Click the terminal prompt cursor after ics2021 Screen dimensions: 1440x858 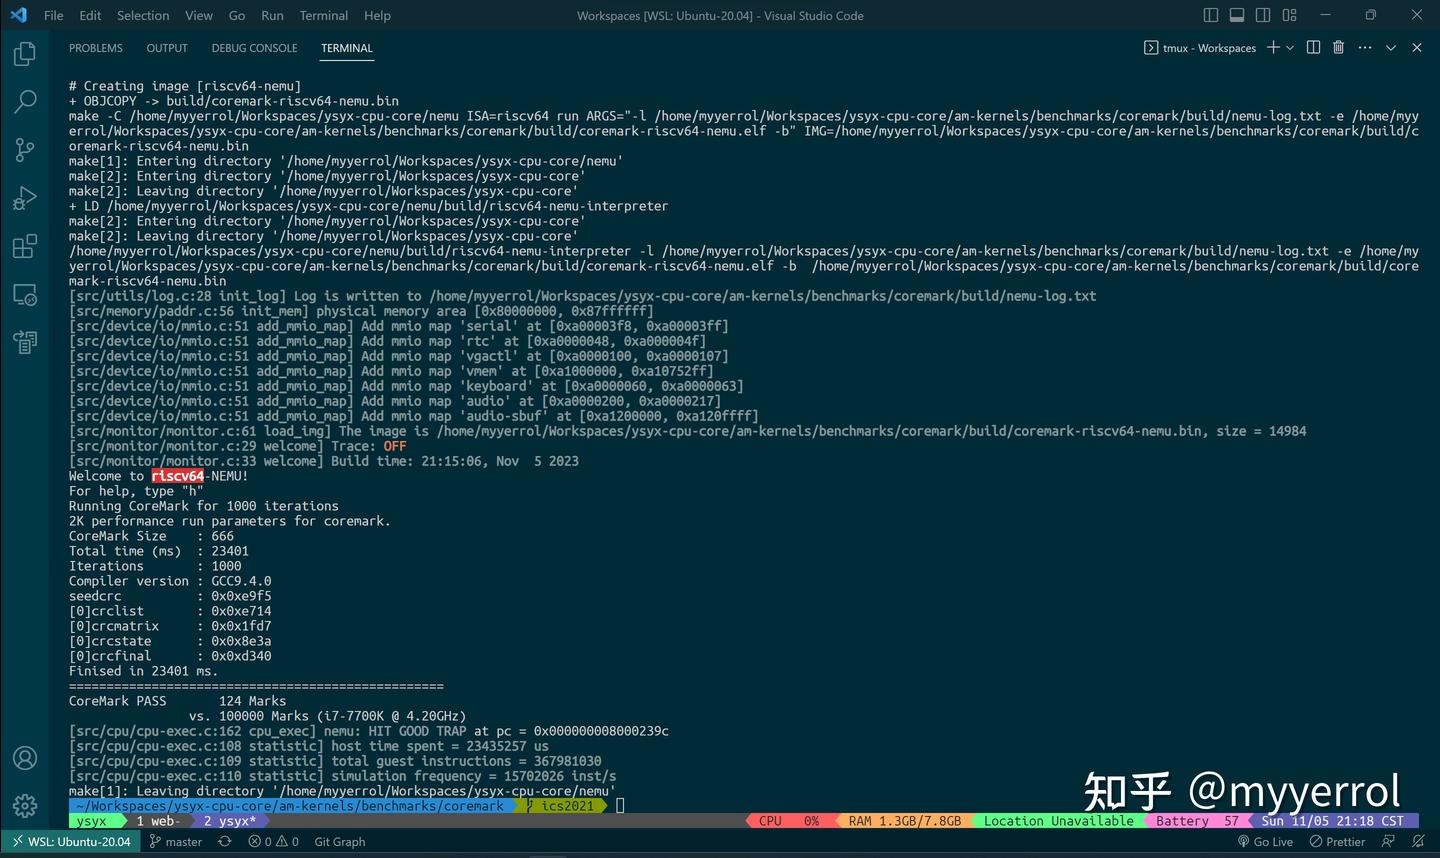point(620,806)
